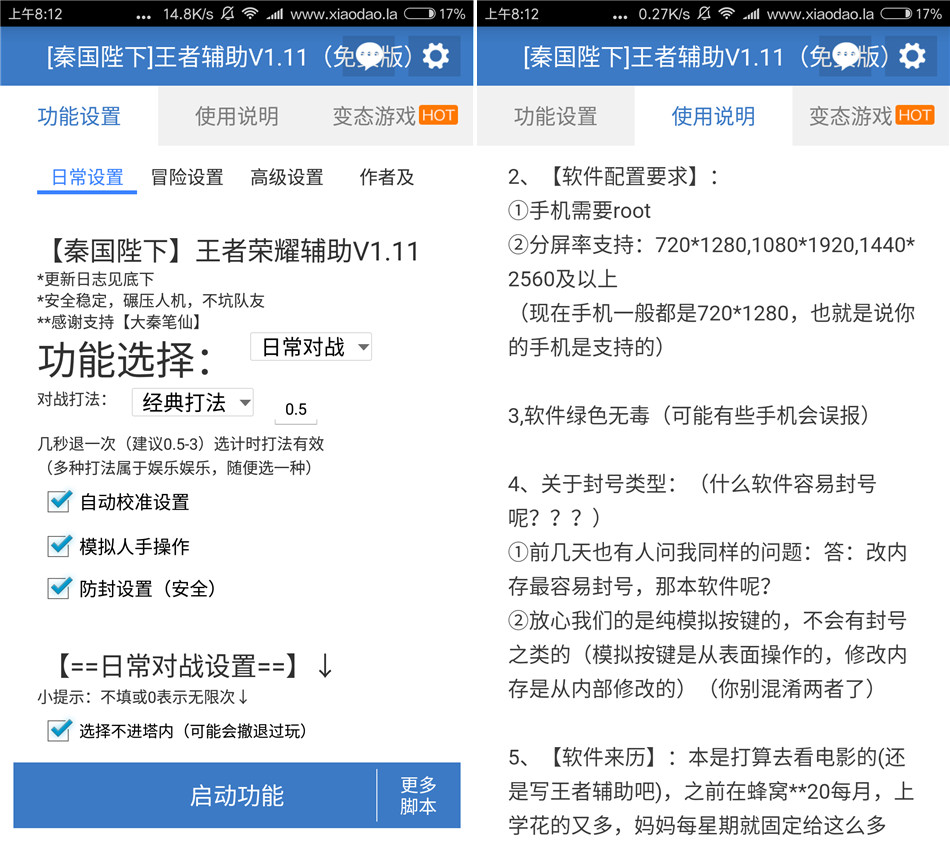The height and width of the screenshot is (841, 950).
Task: Tap 小提示：不填或0表示无限次 hint
Action: coord(143,697)
